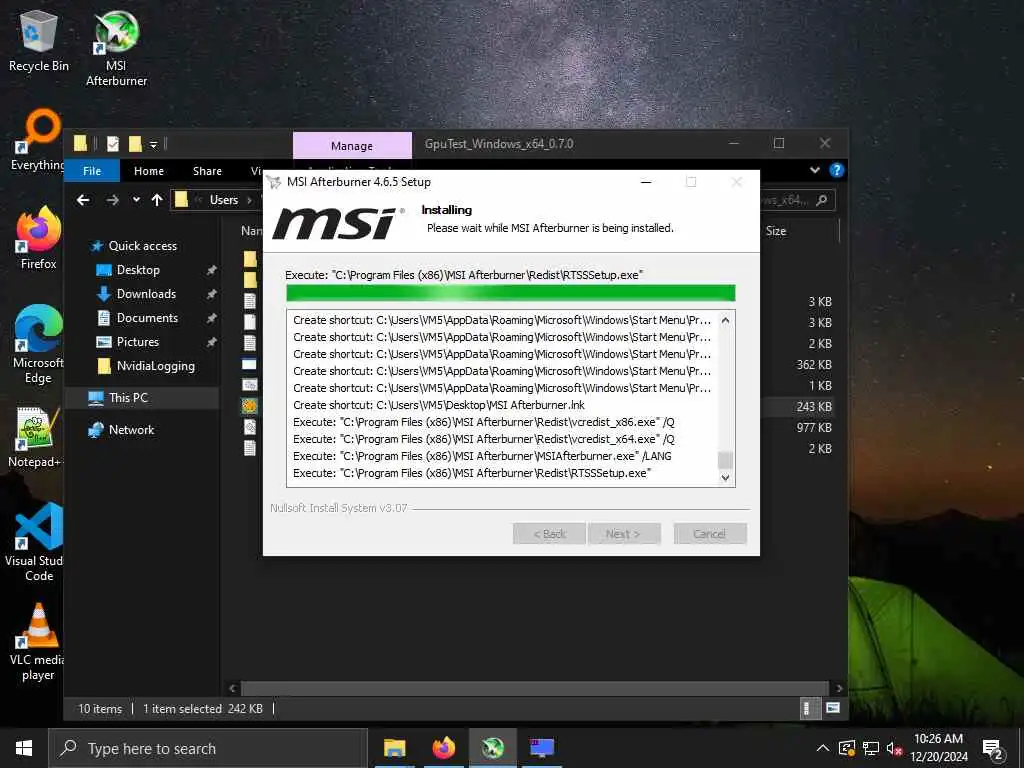
Task: Click the Cancel button in setup
Action: (710, 534)
